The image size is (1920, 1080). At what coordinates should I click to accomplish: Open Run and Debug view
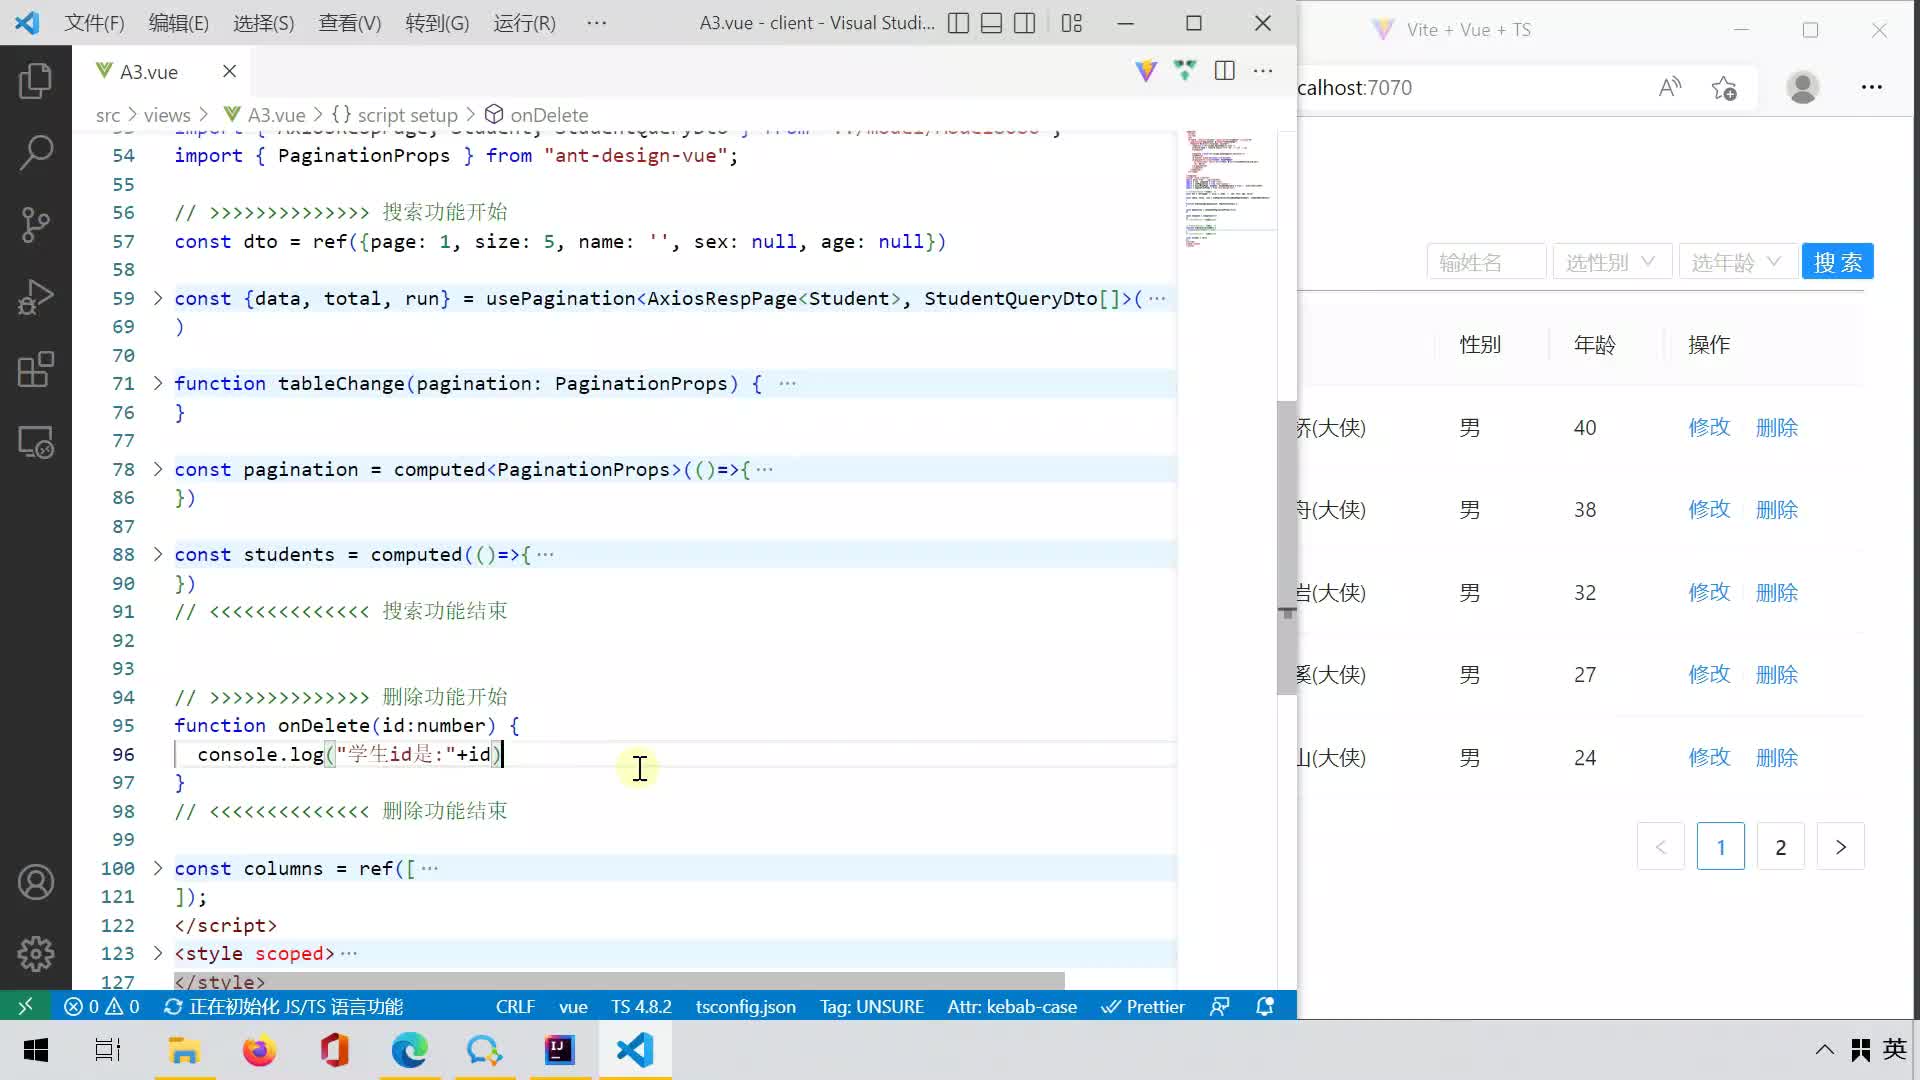(36, 297)
